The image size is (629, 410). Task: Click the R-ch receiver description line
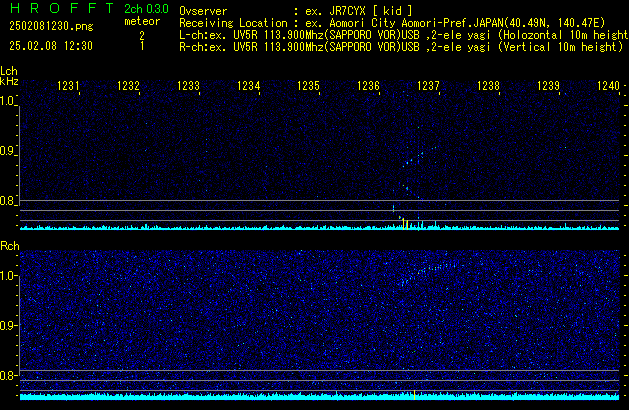401,47
